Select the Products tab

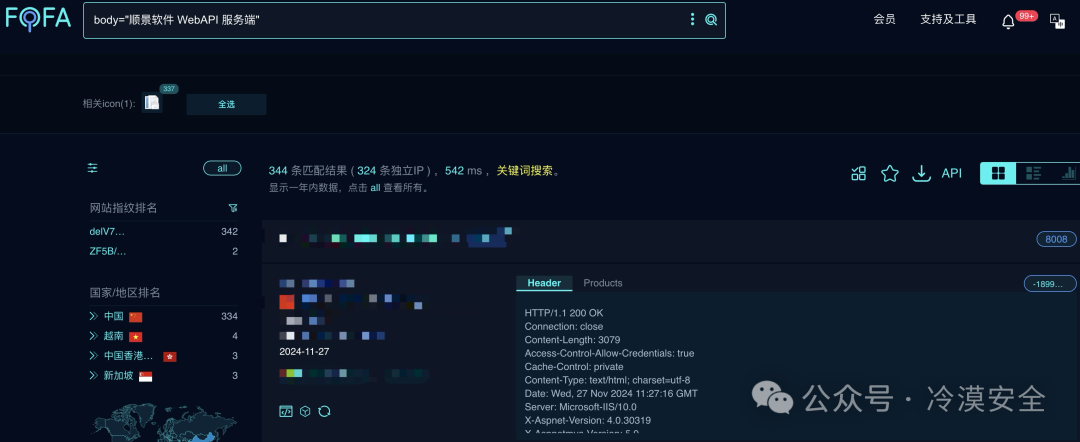pos(603,283)
